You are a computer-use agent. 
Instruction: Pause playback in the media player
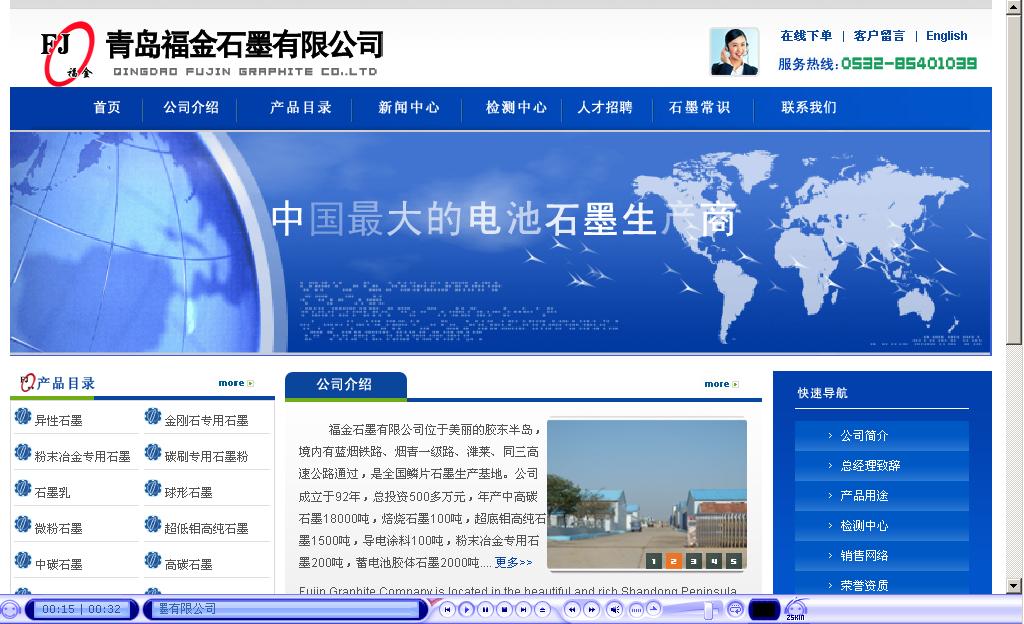pyautogui.click(x=485, y=610)
